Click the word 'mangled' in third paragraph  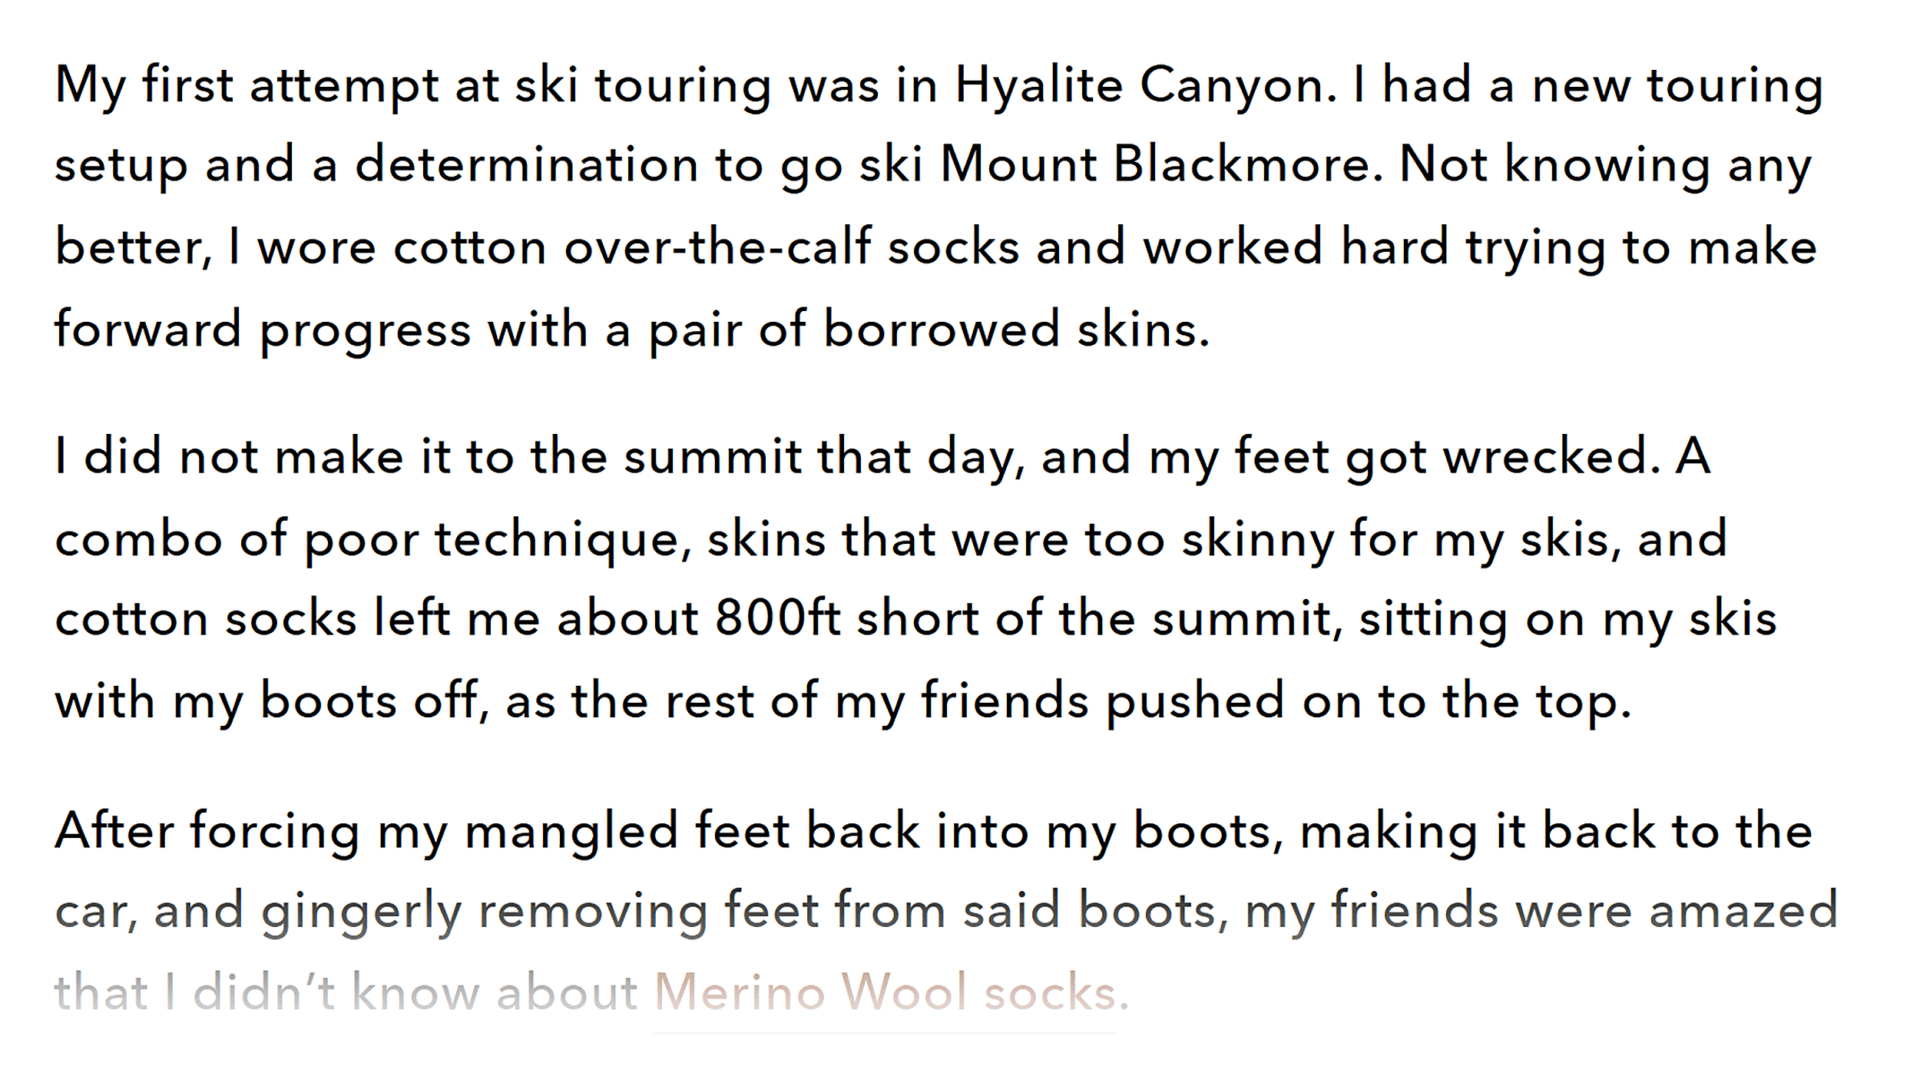(571, 833)
